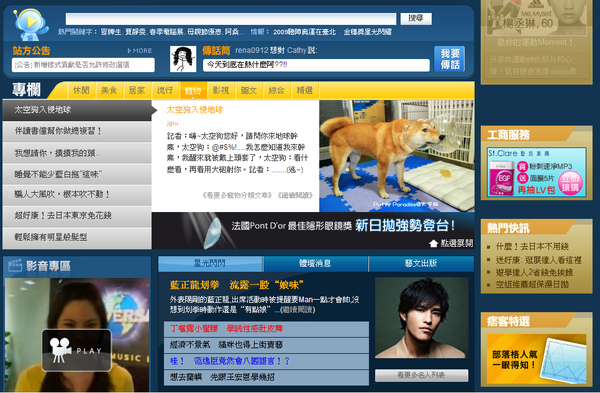Click the home icon beside 點選展開
Screen dimensions: 600x393
(433, 243)
